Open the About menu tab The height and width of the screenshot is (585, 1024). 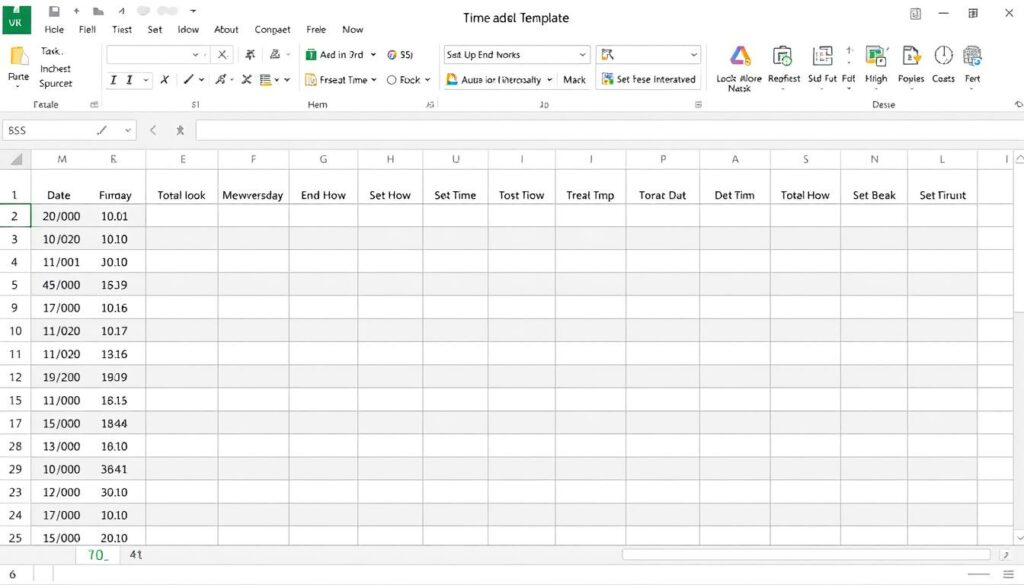(226, 29)
